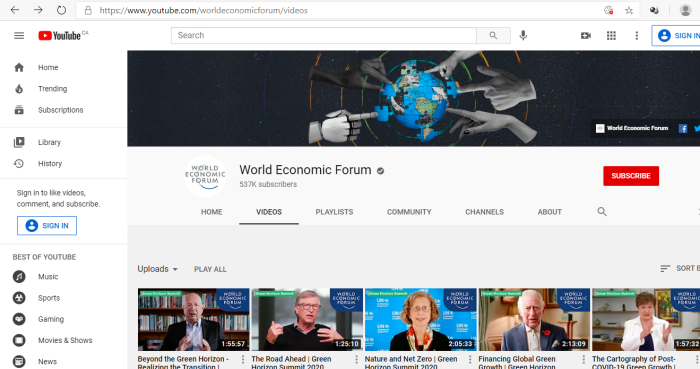This screenshot has width=700, height=369.
Task: Click the BEST OF YOUTUBE heading
Action: 44,257
